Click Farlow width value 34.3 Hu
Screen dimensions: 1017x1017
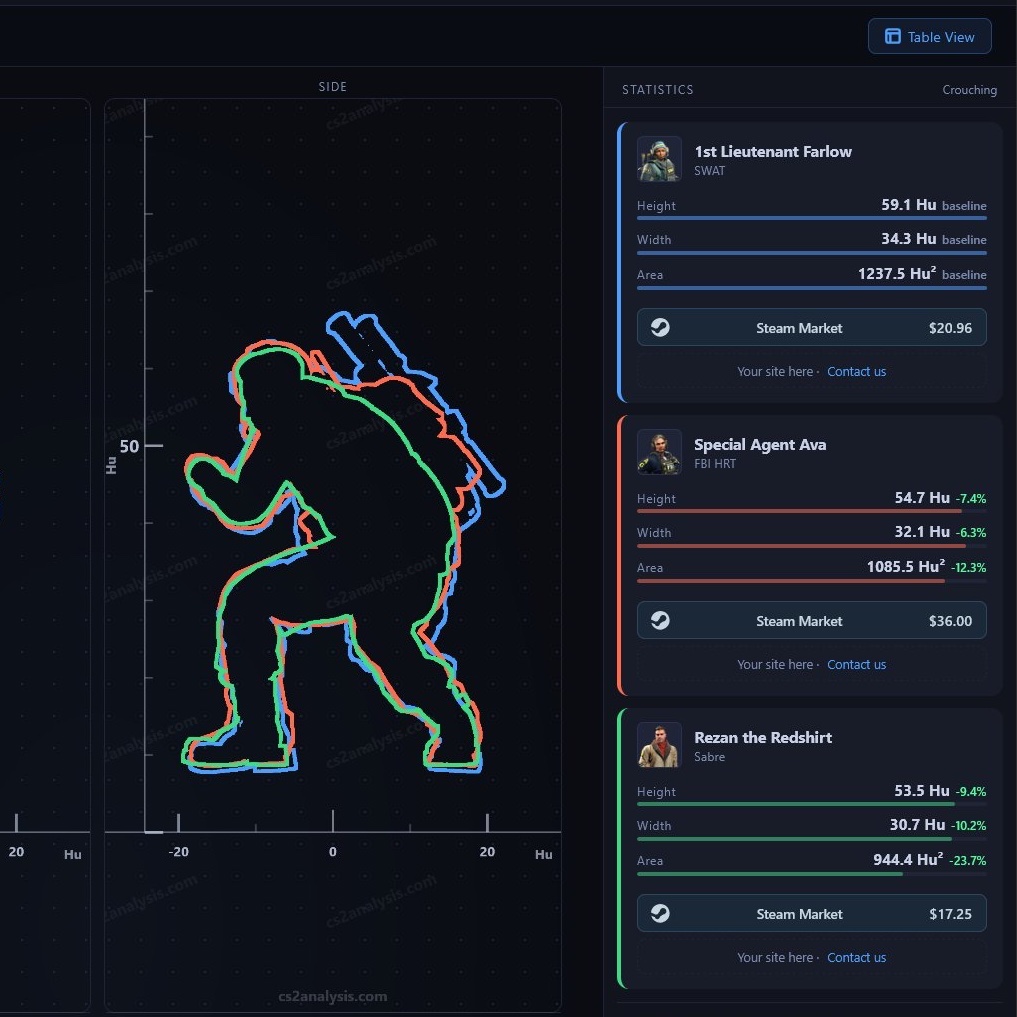(908, 239)
